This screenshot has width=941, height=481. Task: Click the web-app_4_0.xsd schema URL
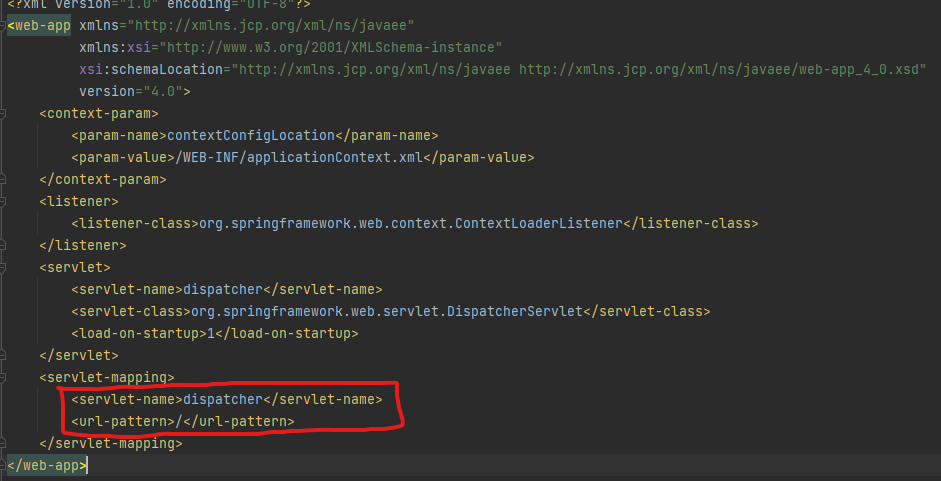click(719, 70)
